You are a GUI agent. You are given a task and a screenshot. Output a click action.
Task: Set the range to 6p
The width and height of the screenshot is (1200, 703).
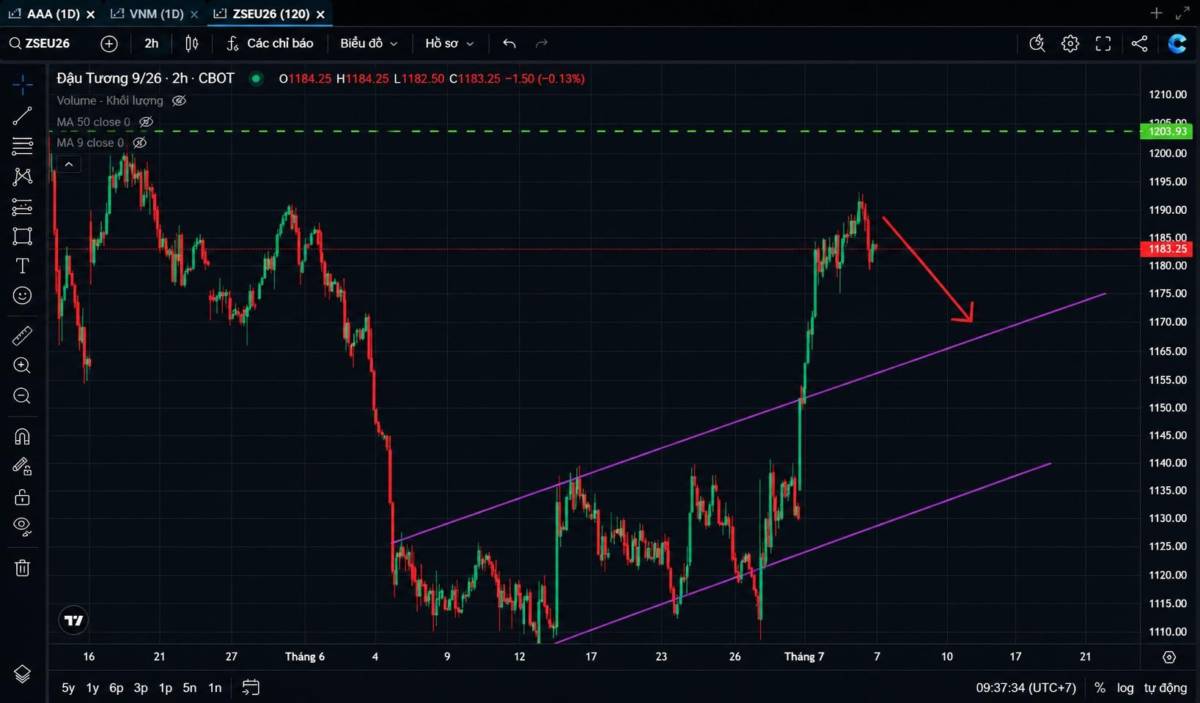(x=116, y=688)
